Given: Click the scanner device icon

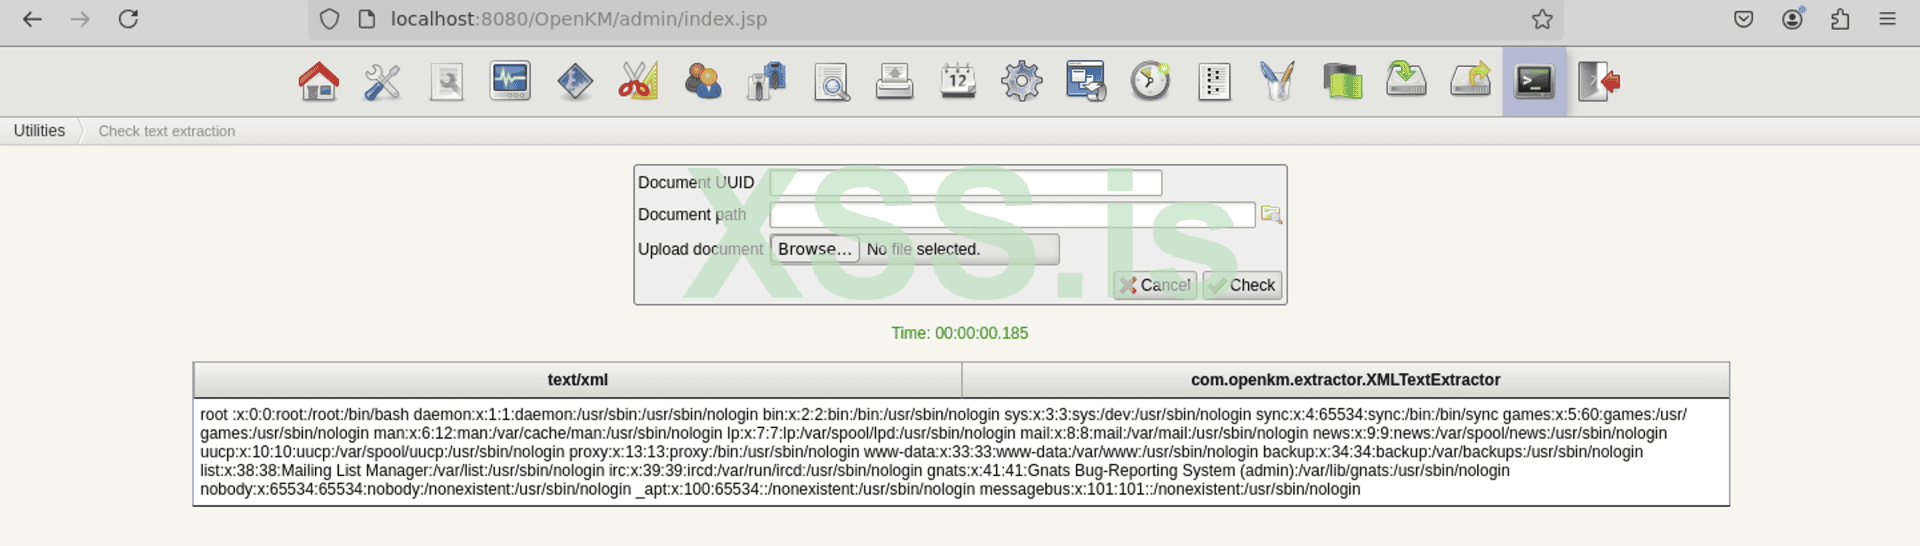Looking at the screenshot, I should (x=894, y=81).
